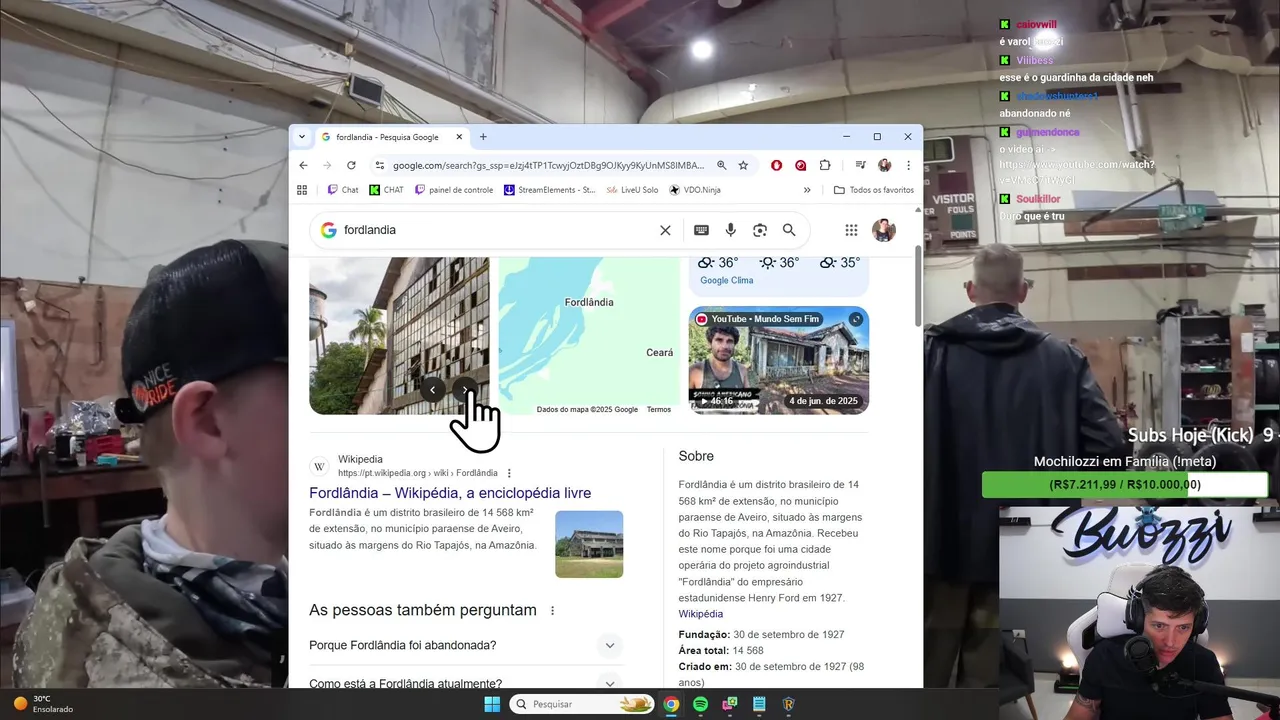1280x720 pixels.
Task: Open new tab with plus button
Action: coord(483,137)
